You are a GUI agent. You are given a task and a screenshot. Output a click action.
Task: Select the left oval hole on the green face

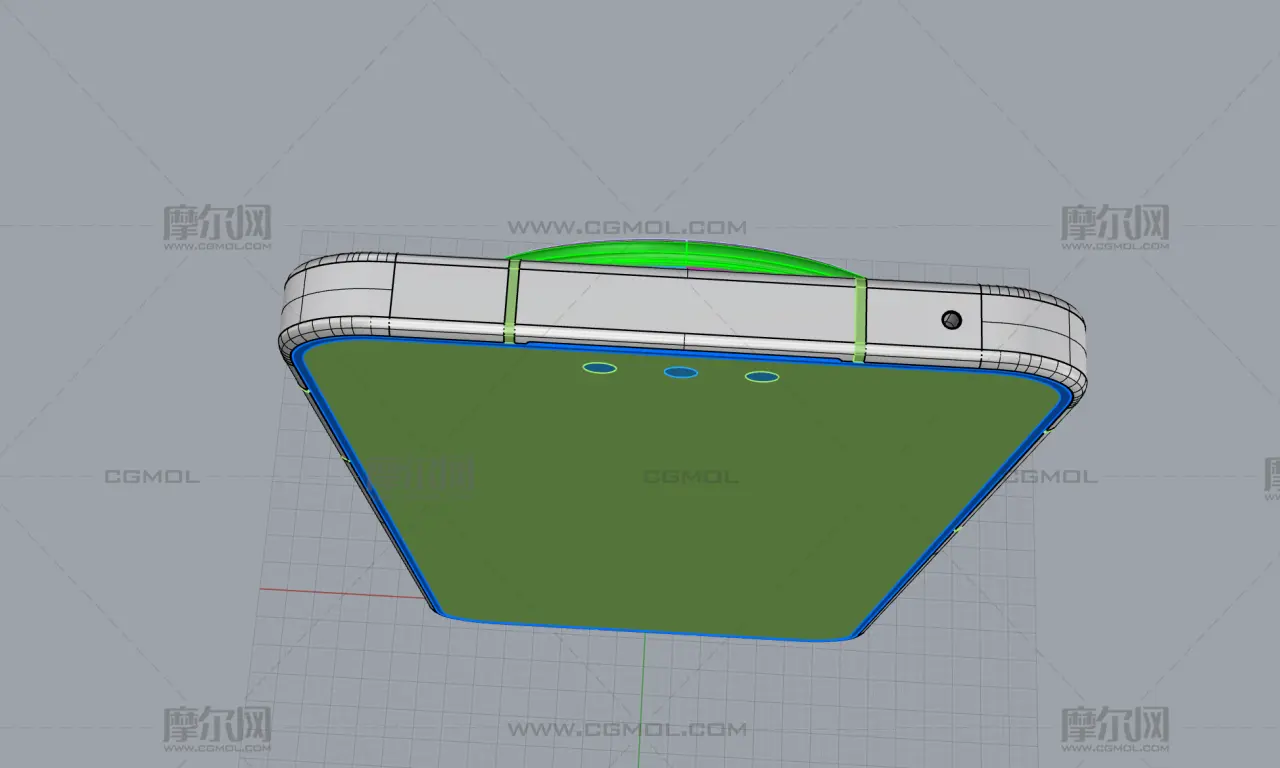pyautogui.click(x=600, y=368)
